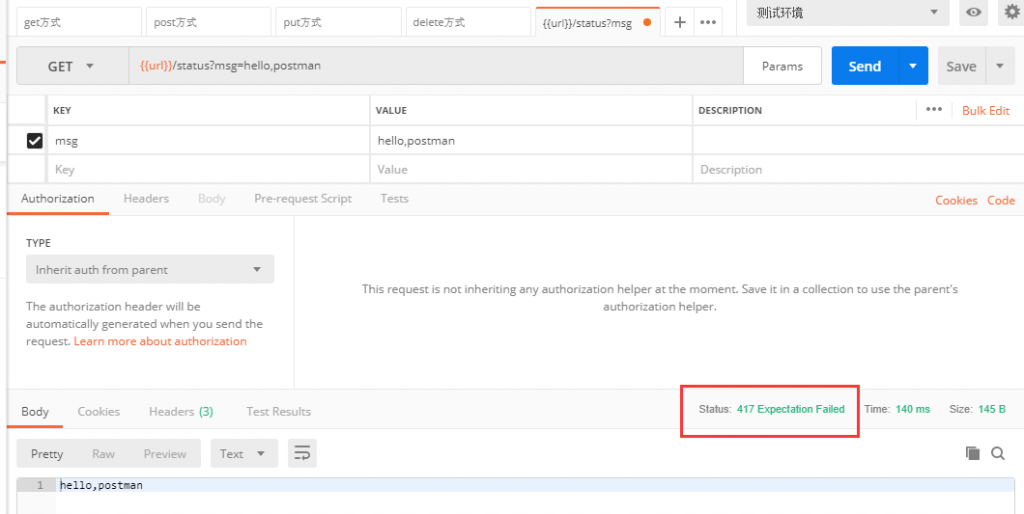The image size is (1024, 514).
Task: Switch to the Headers request tab
Action: pos(146,199)
